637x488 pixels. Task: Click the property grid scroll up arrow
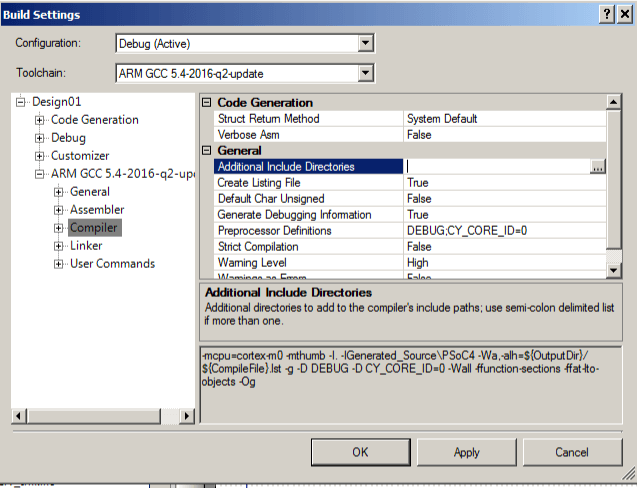click(613, 102)
